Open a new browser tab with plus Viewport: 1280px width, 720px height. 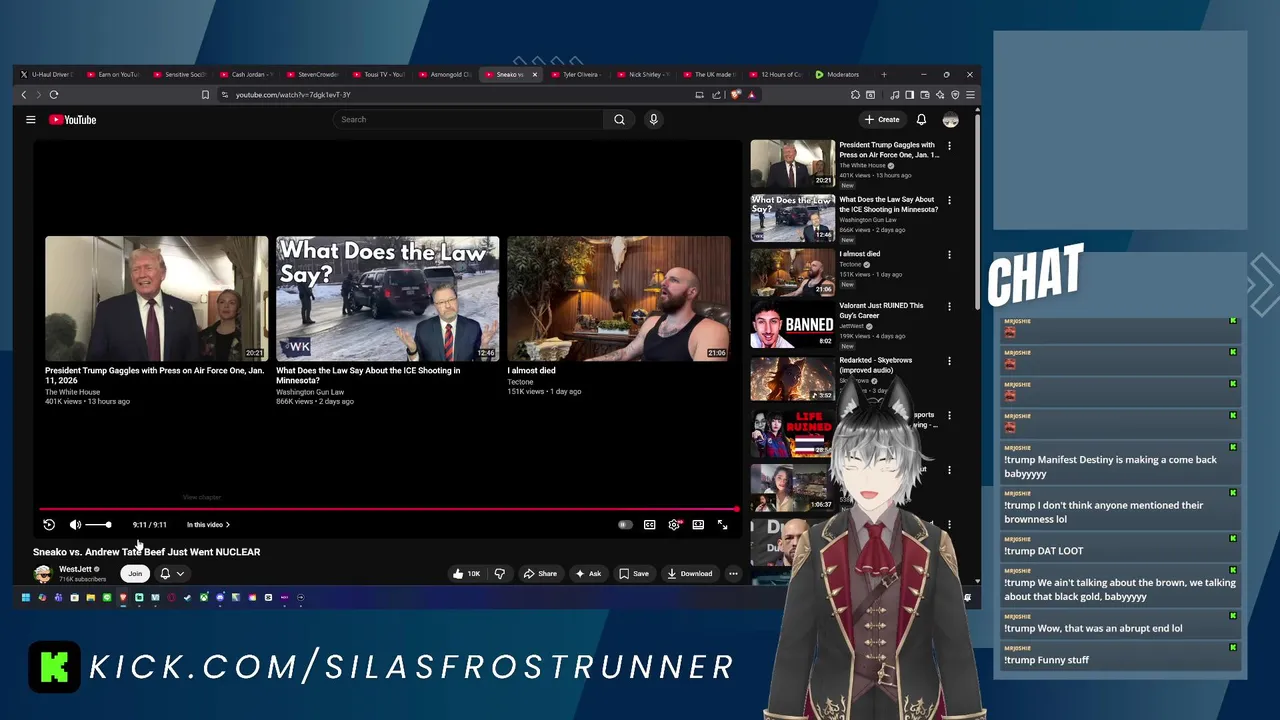(x=883, y=75)
